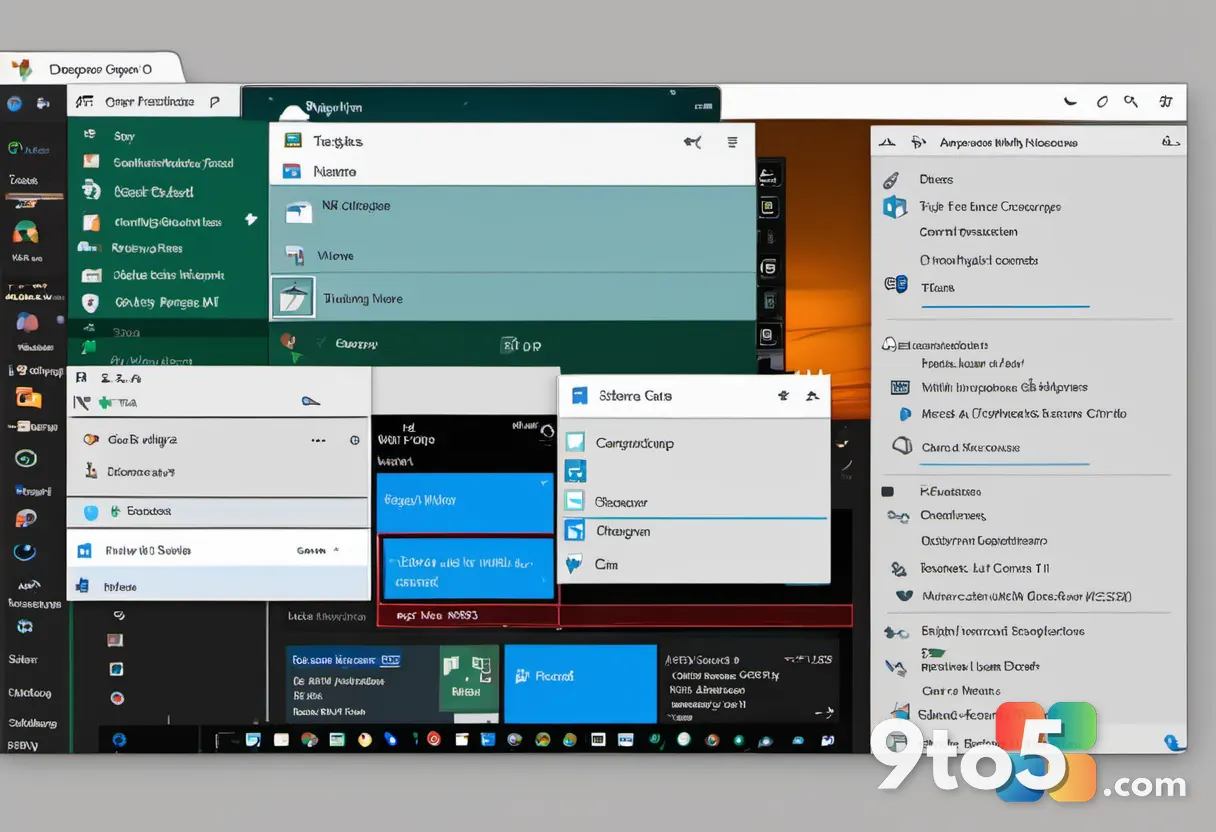Viewport: 1216px width, 832px height.
Task: Open the hamburger menu in the teal list header
Action: (733, 142)
